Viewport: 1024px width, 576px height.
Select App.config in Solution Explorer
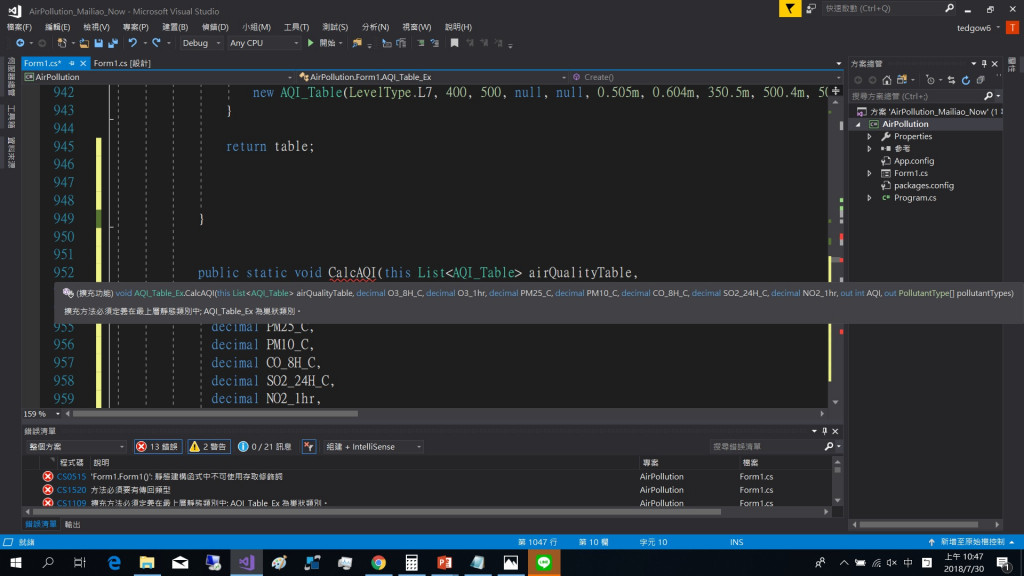914,161
